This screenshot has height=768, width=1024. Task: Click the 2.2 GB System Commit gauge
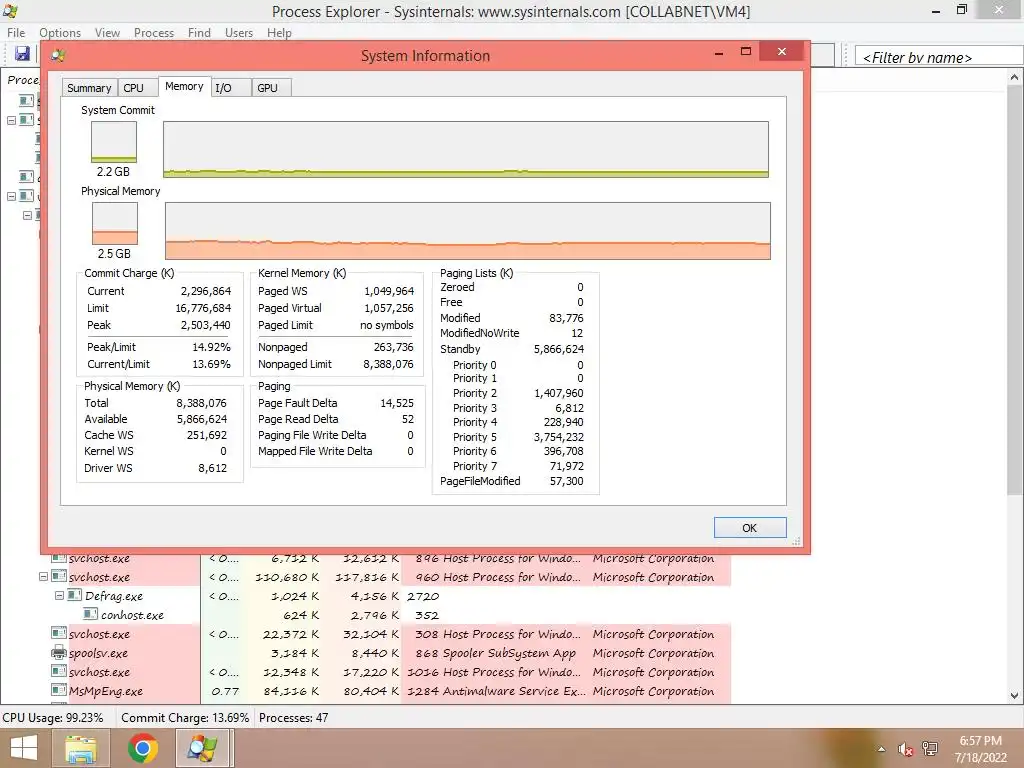click(114, 142)
